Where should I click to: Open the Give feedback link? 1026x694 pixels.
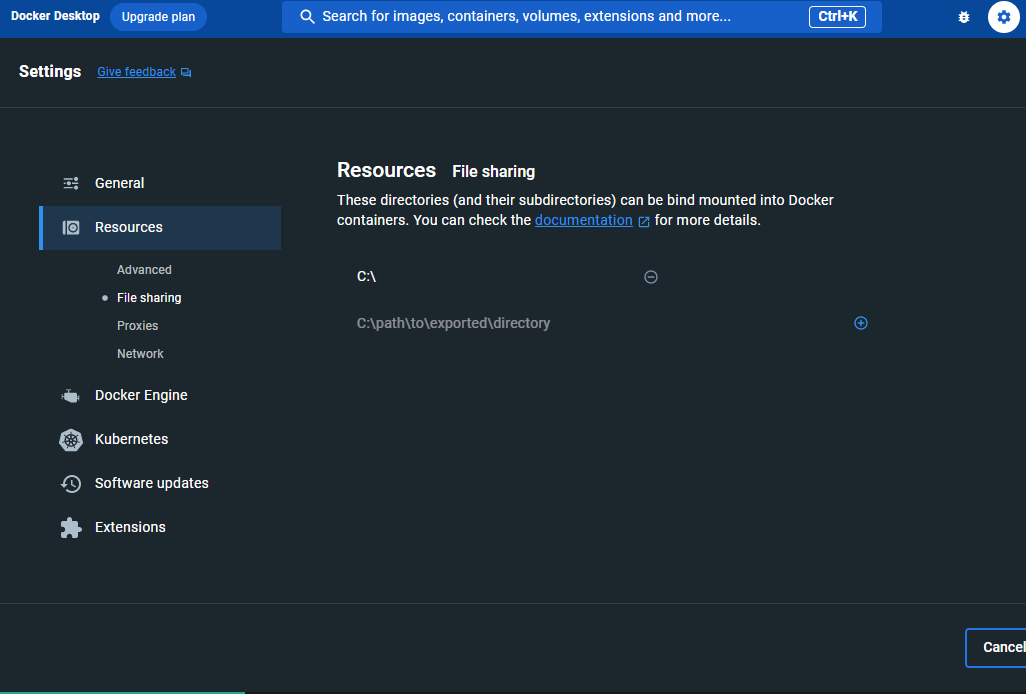click(x=136, y=72)
